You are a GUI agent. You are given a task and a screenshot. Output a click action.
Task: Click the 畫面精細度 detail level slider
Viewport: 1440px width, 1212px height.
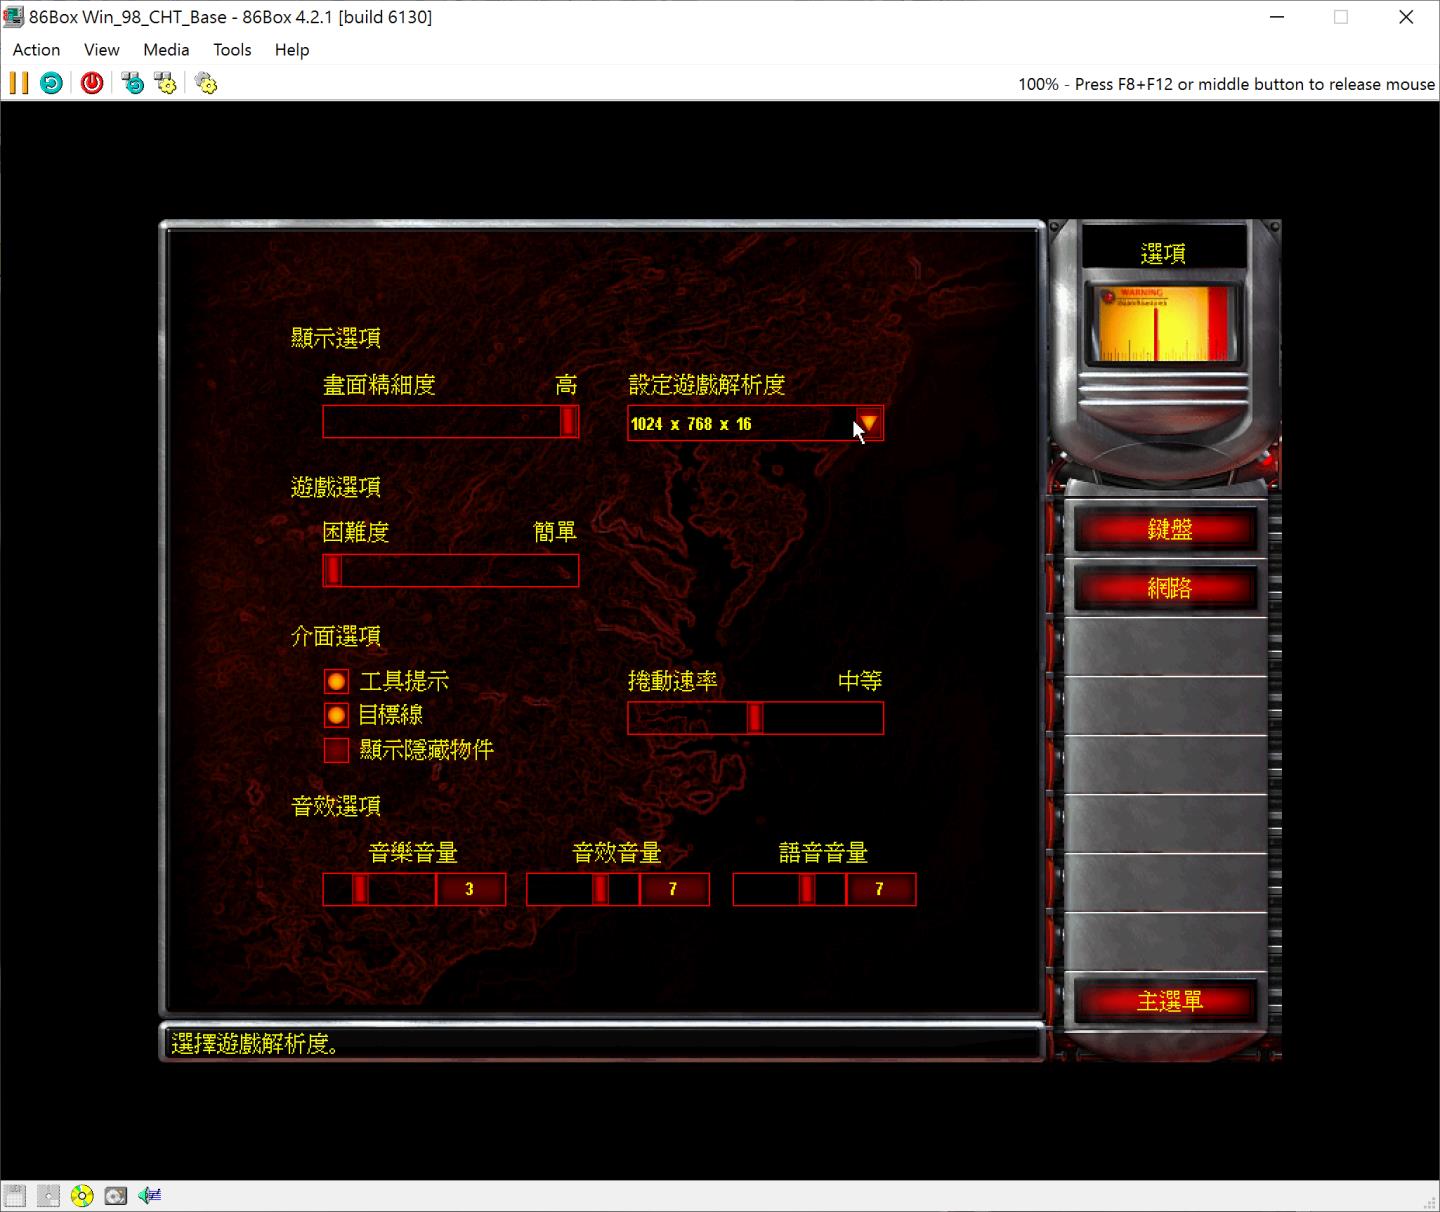click(450, 421)
